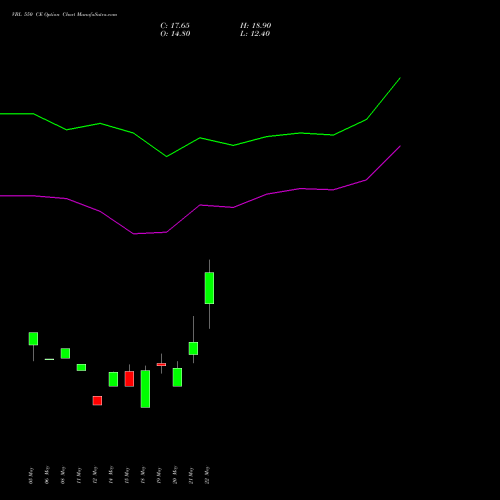Click the tall green candle for 22 May

click(209, 288)
